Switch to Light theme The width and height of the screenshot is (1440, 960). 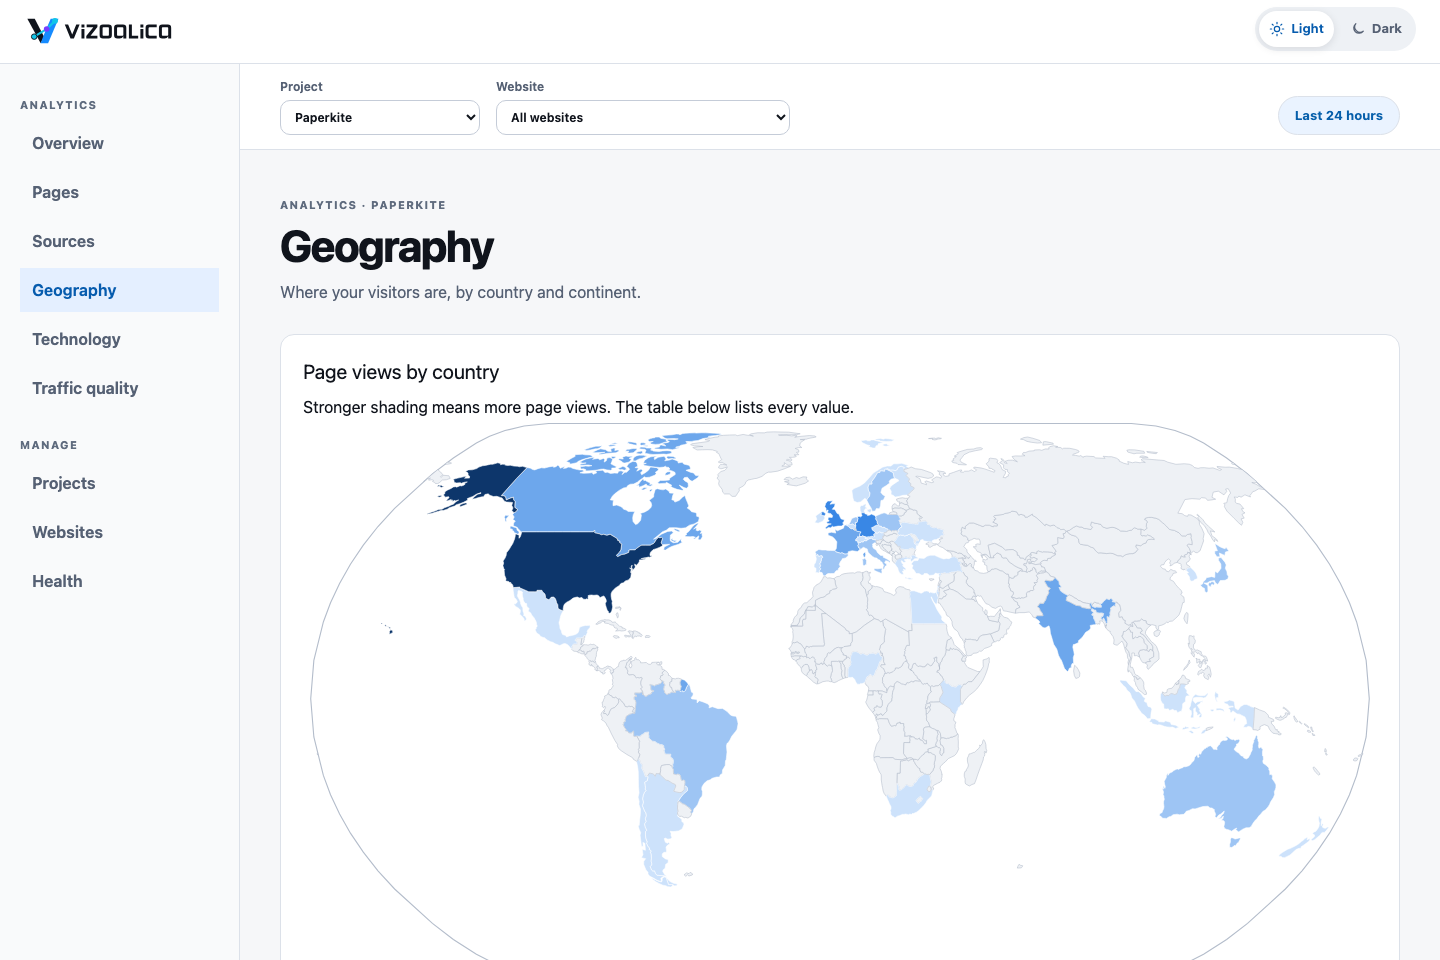(1296, 29)
